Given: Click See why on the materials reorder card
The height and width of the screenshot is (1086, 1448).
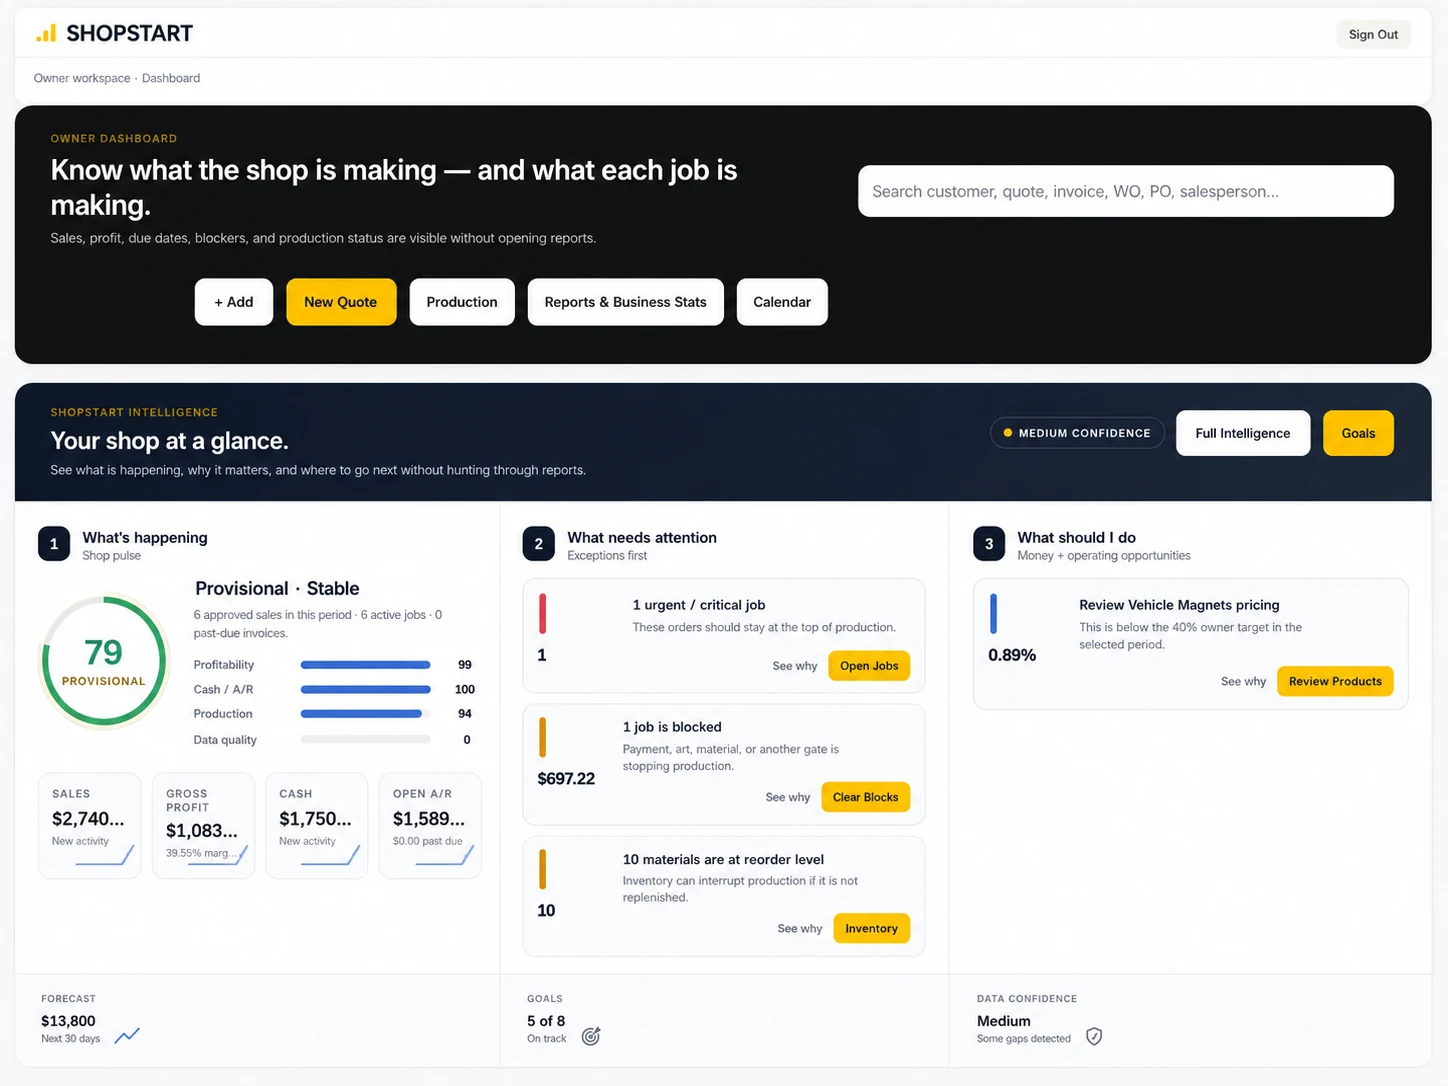Looking at the screenshot, I should (x=800, y=929).
